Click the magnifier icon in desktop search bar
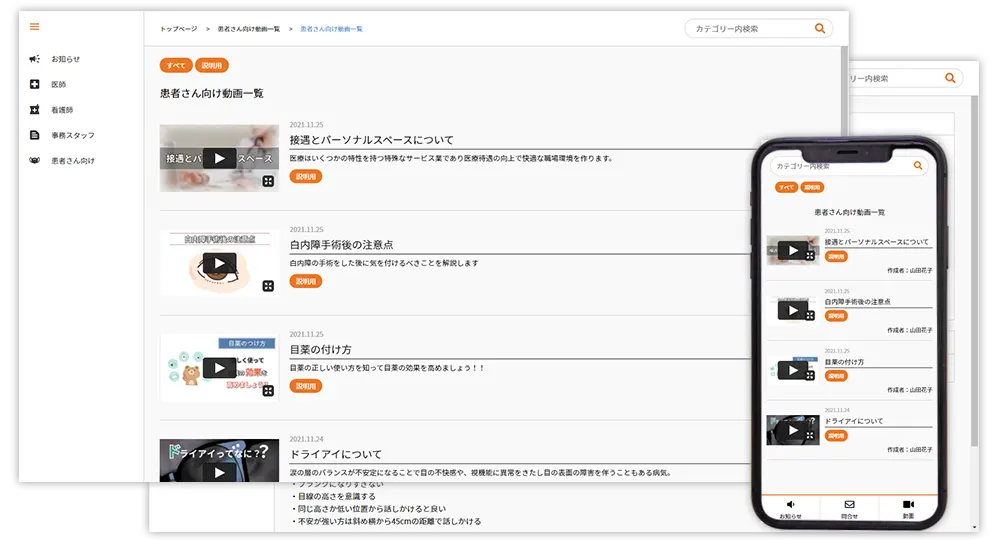 coord(820,29)
